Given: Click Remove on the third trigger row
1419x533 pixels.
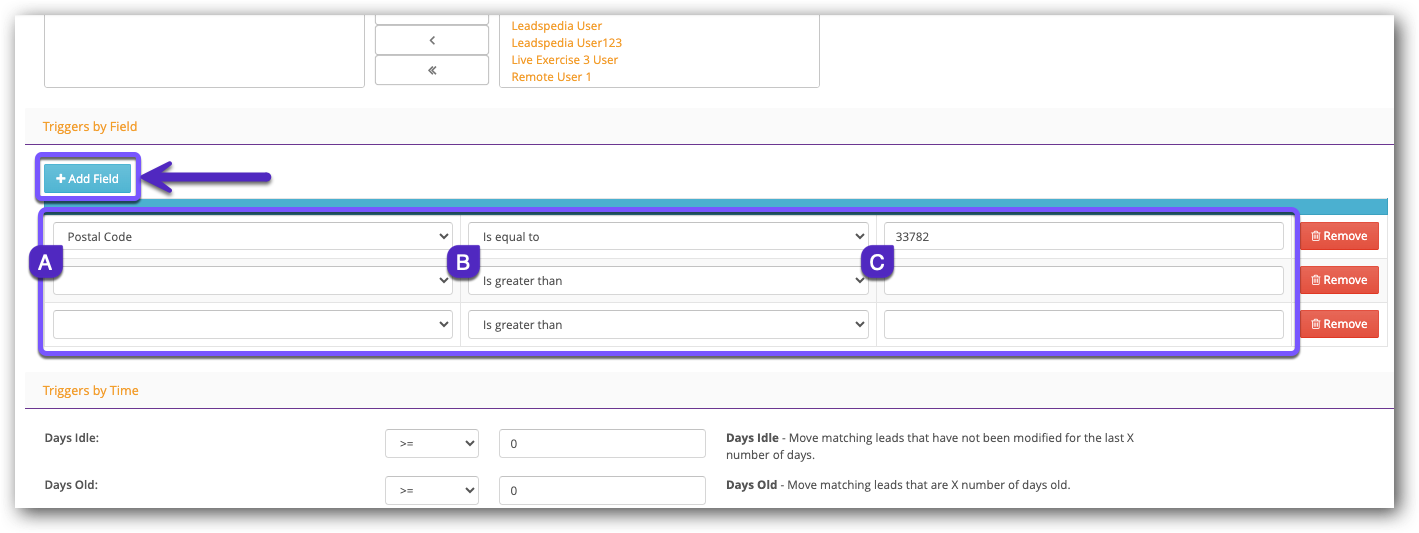Looking at the screenshot, I should tap(1339, 324).
